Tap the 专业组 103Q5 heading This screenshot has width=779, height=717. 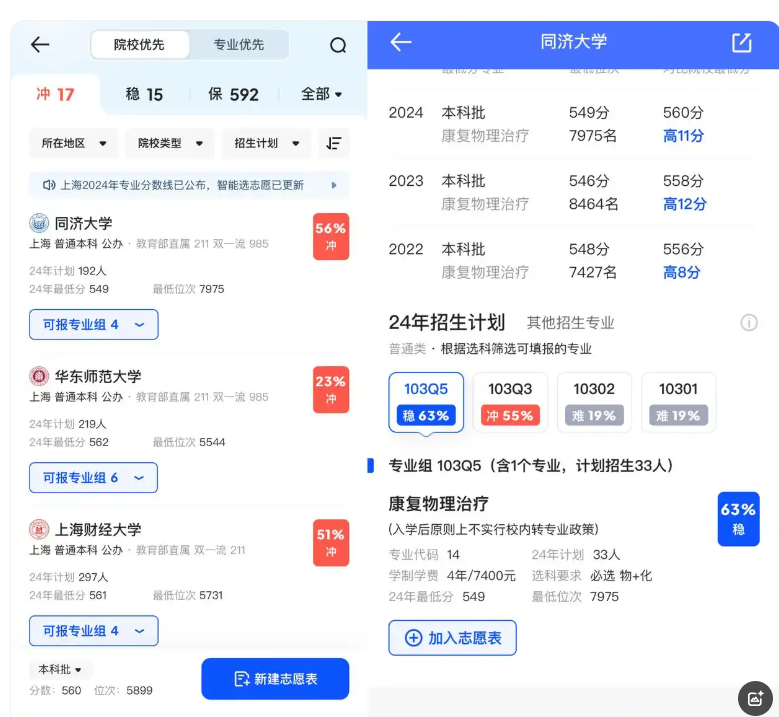[531, 466]
